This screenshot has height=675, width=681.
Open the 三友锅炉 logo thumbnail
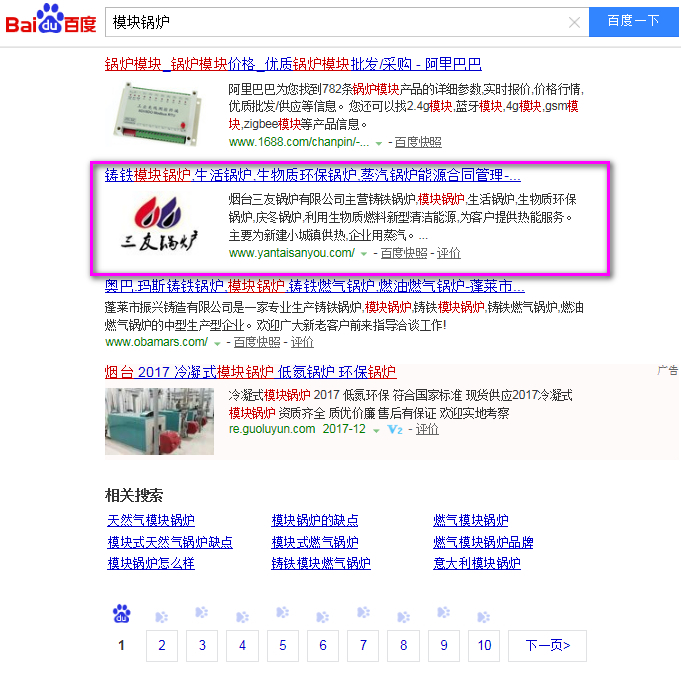(159, 224)
